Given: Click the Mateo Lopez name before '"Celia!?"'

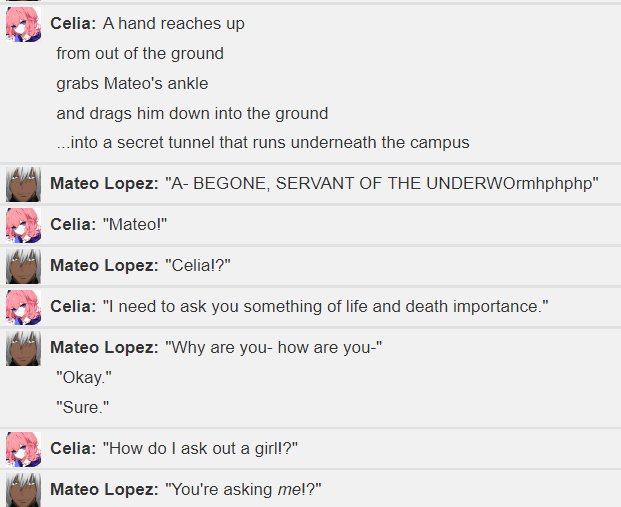Looking at the screenshot, I should (x=104, y=265).
